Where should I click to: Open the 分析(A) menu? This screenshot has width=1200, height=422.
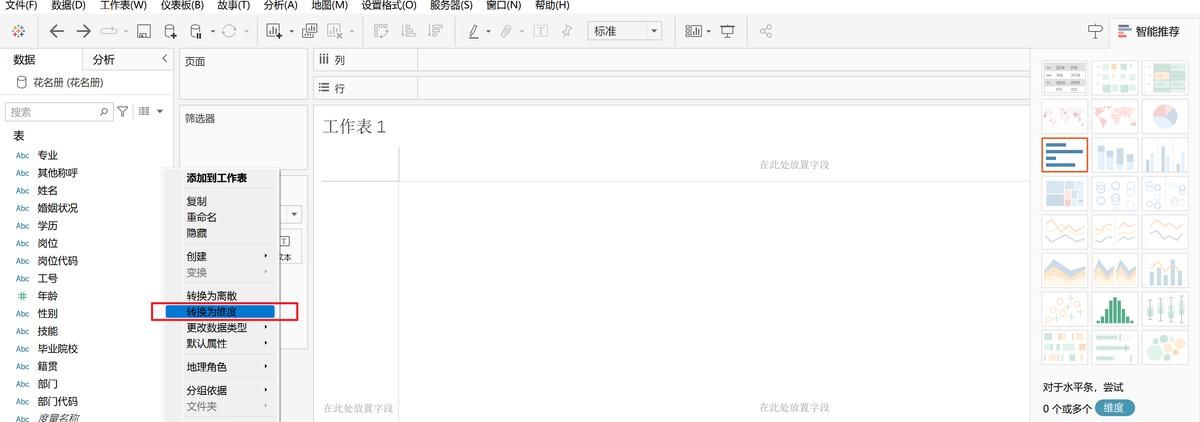point(281,5)
